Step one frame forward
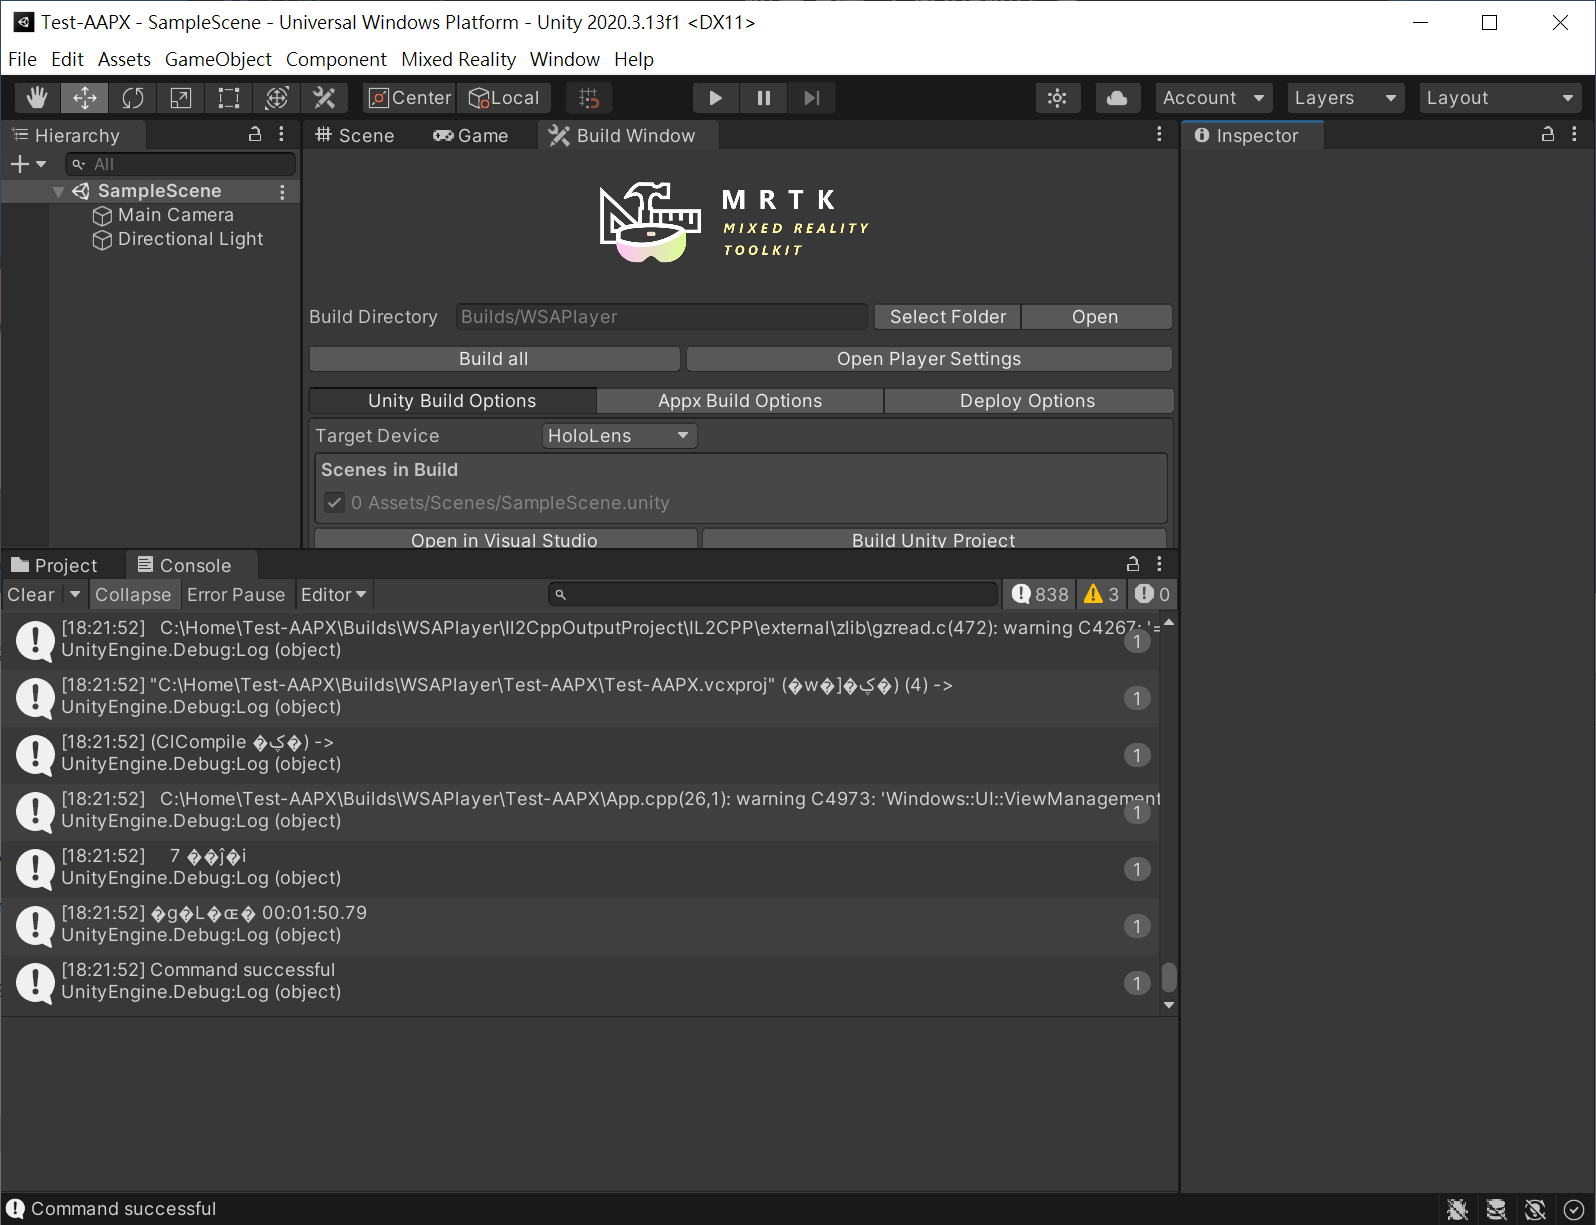This screenshot has width=1596, height=1225. point(812,98)
